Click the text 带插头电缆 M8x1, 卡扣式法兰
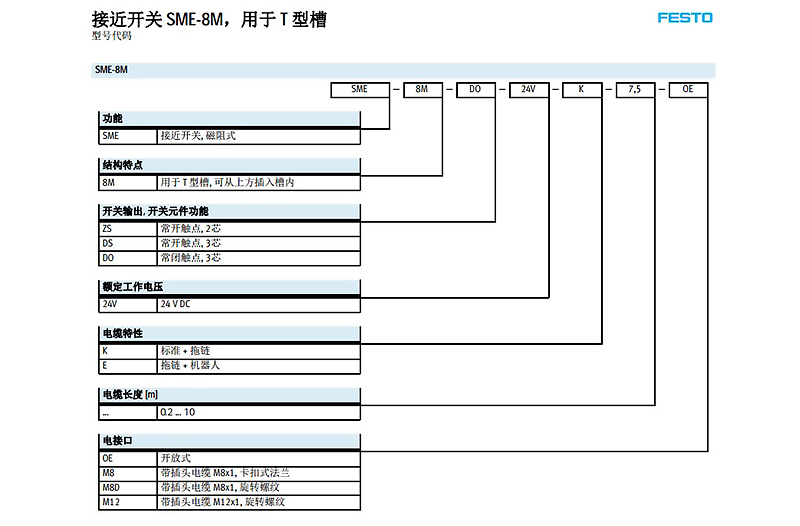 pos(225,473)
